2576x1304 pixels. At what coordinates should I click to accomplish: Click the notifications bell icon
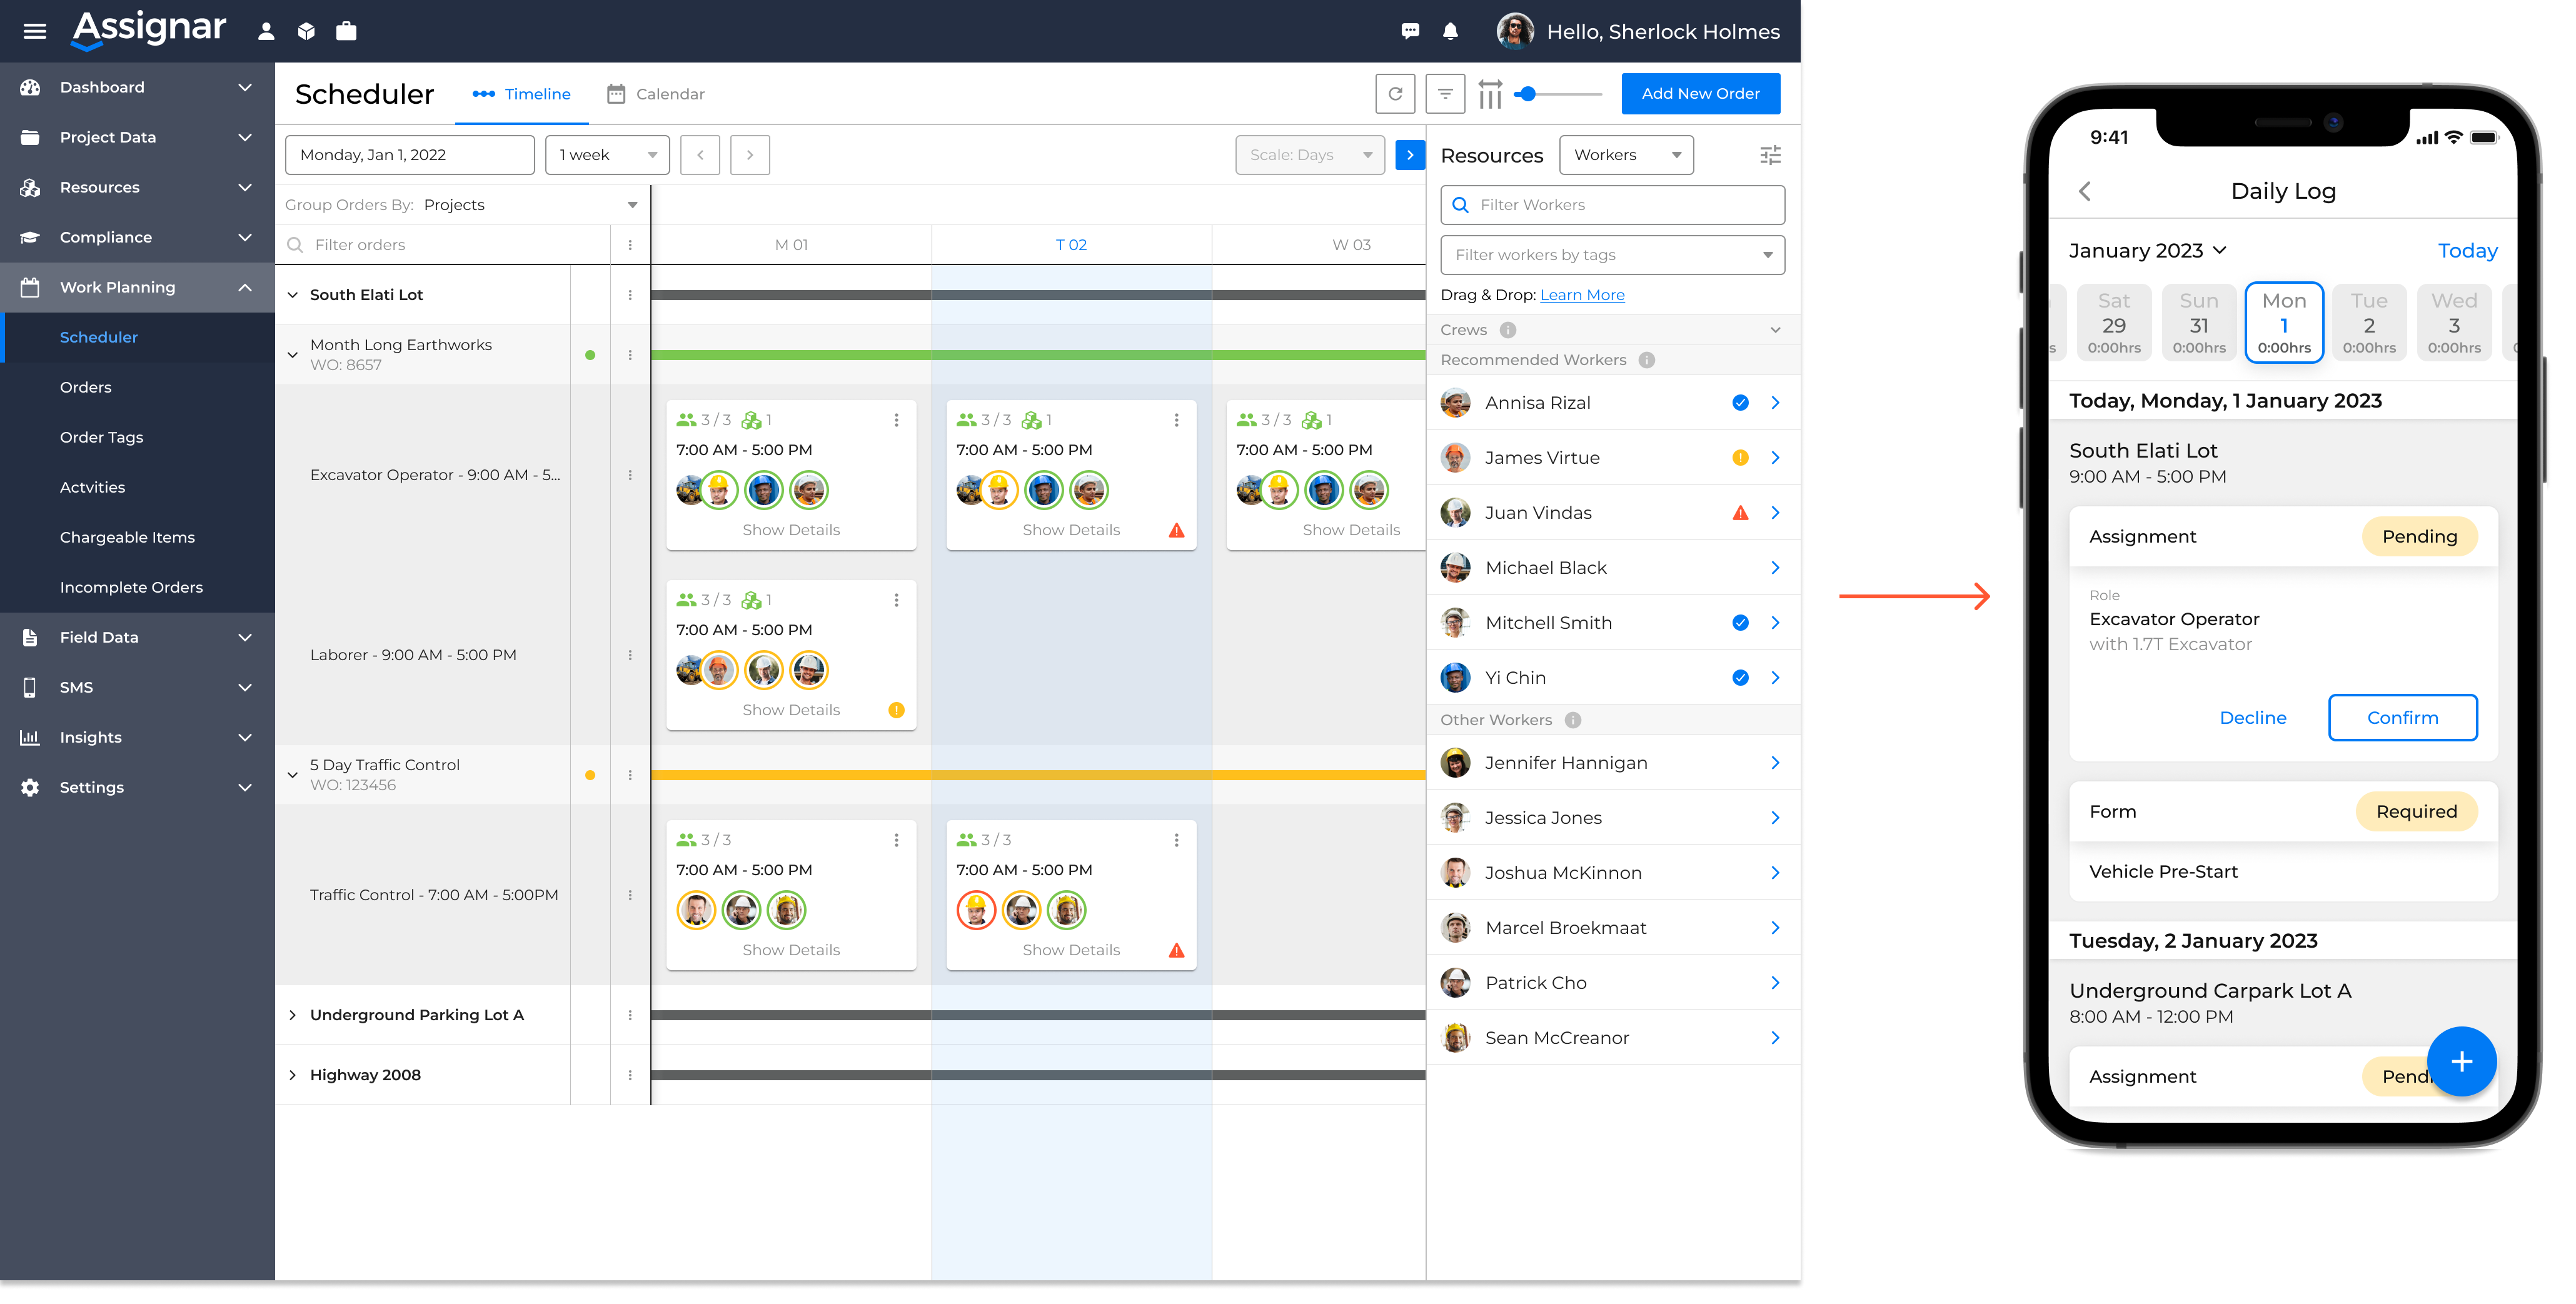[1450, 31]
